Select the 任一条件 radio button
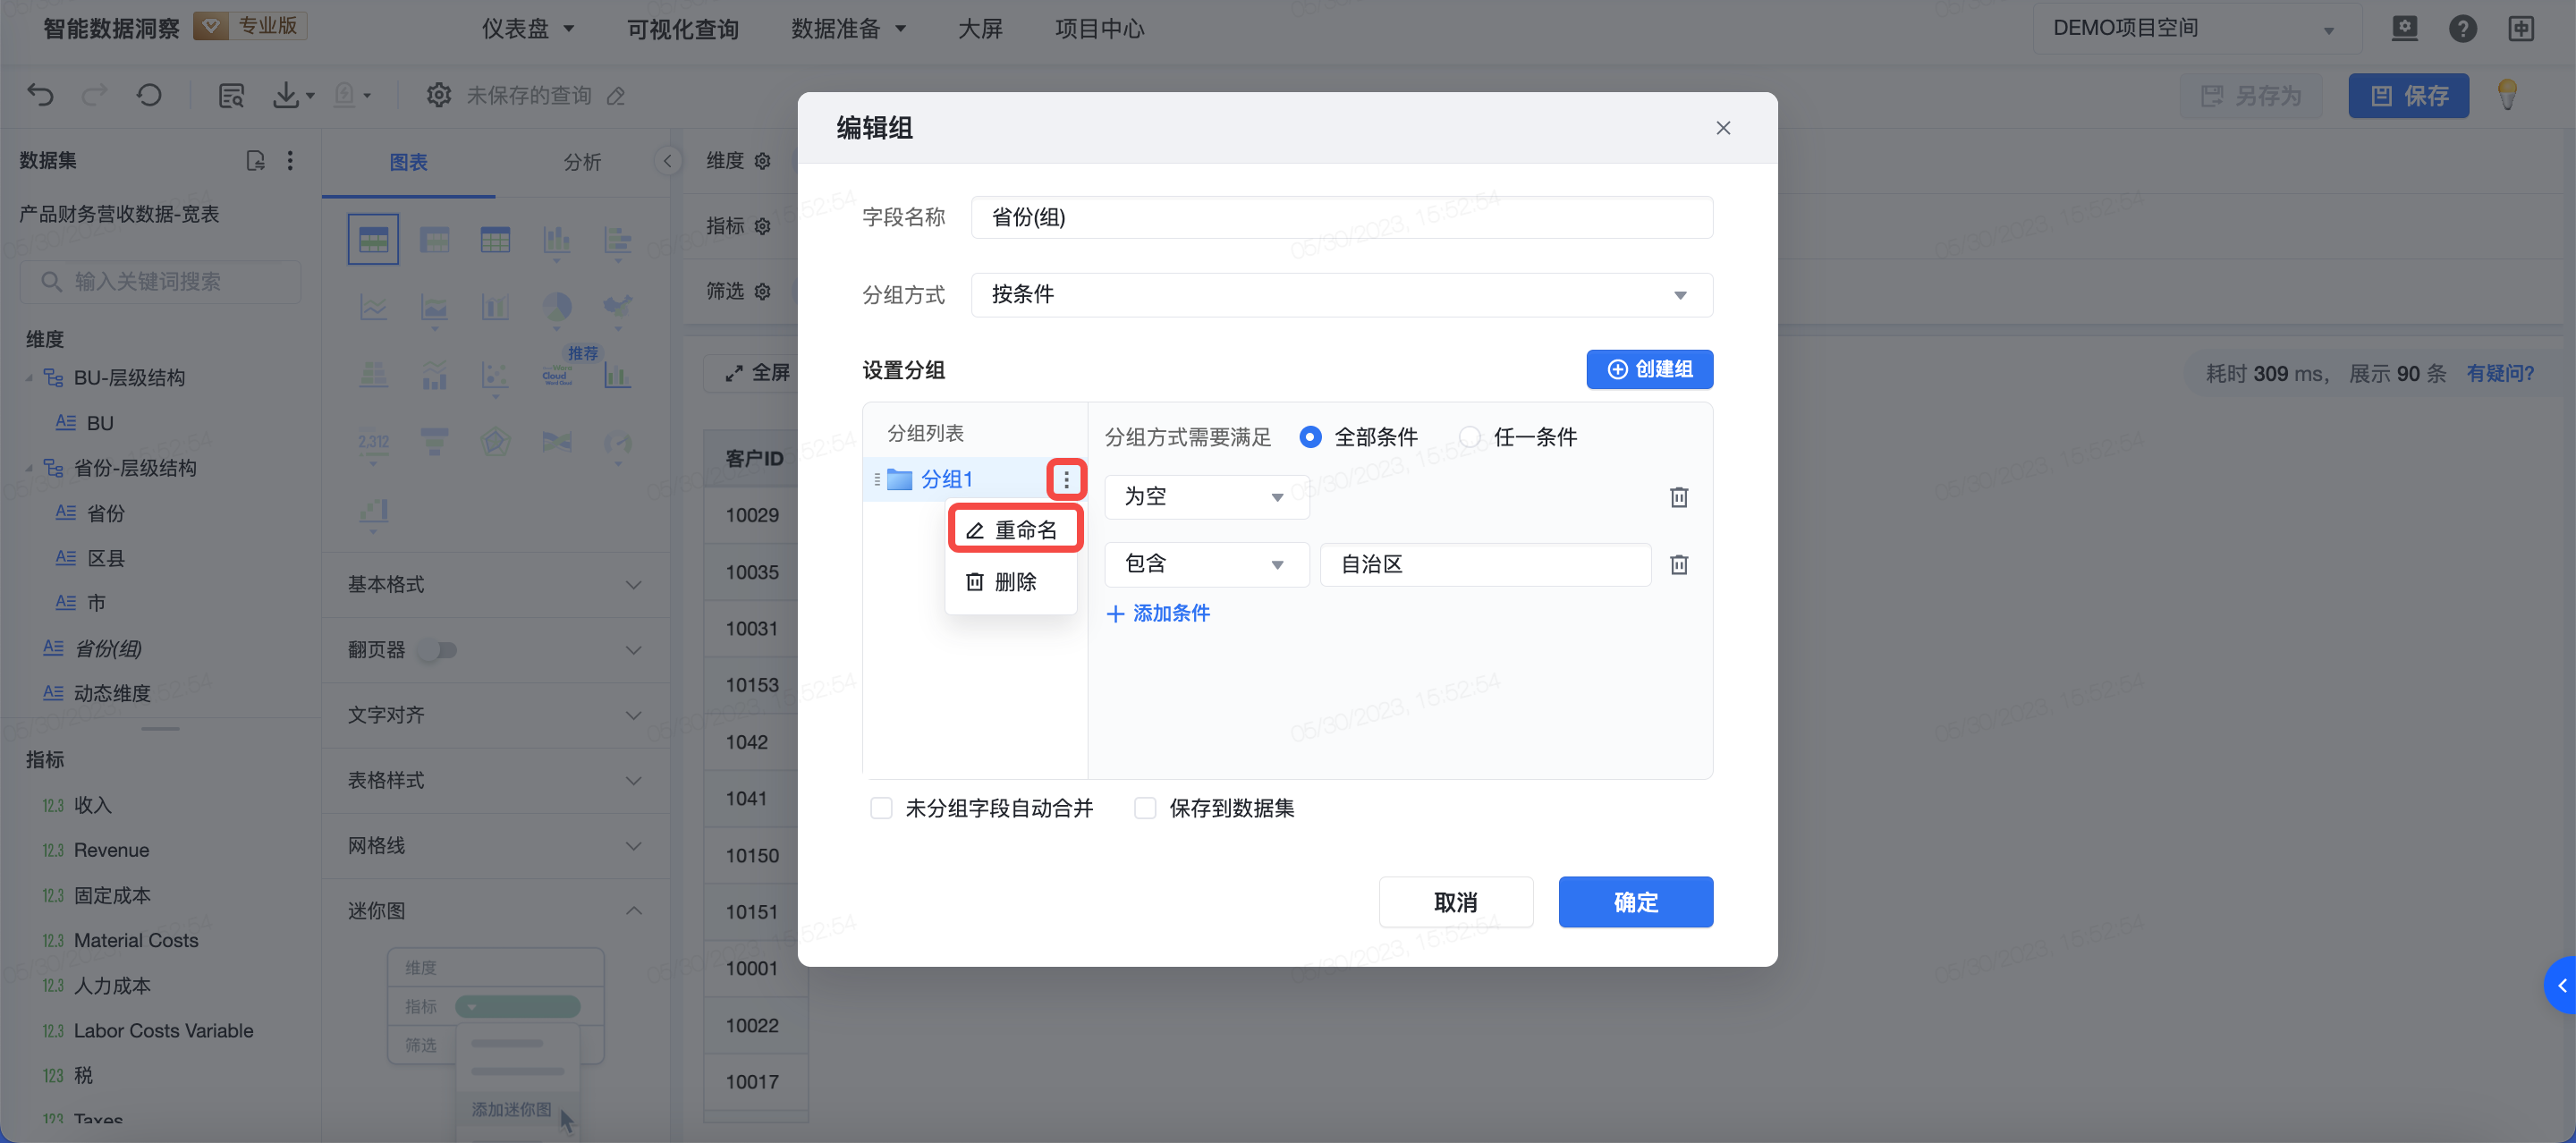 click(1470, 437)
